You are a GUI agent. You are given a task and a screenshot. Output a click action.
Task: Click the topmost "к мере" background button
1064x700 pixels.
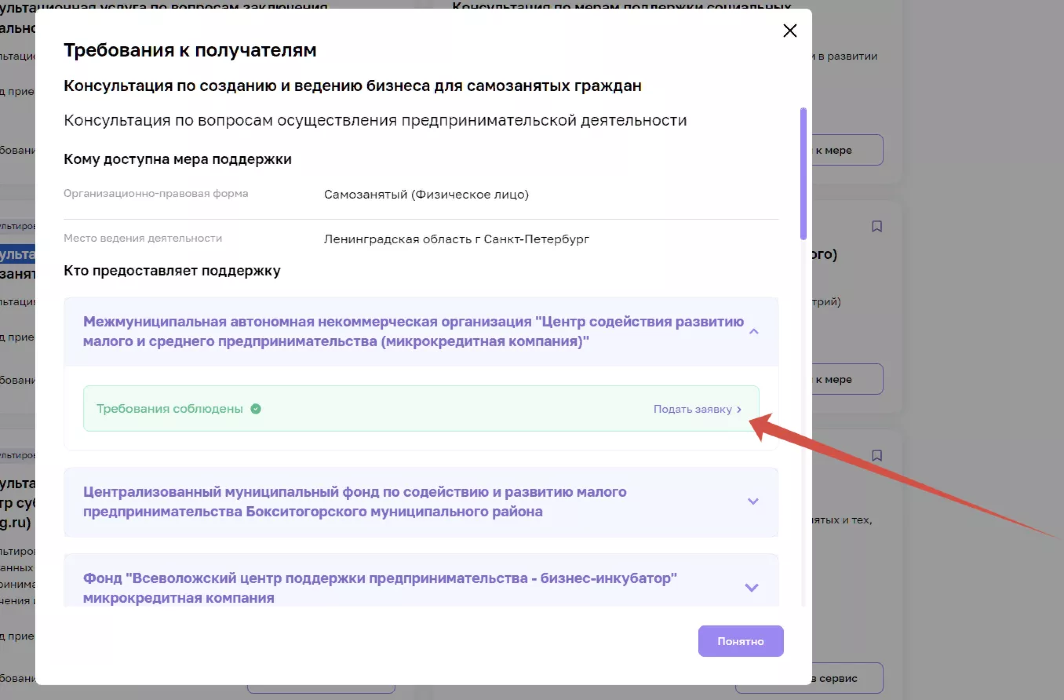click(846, 150)
